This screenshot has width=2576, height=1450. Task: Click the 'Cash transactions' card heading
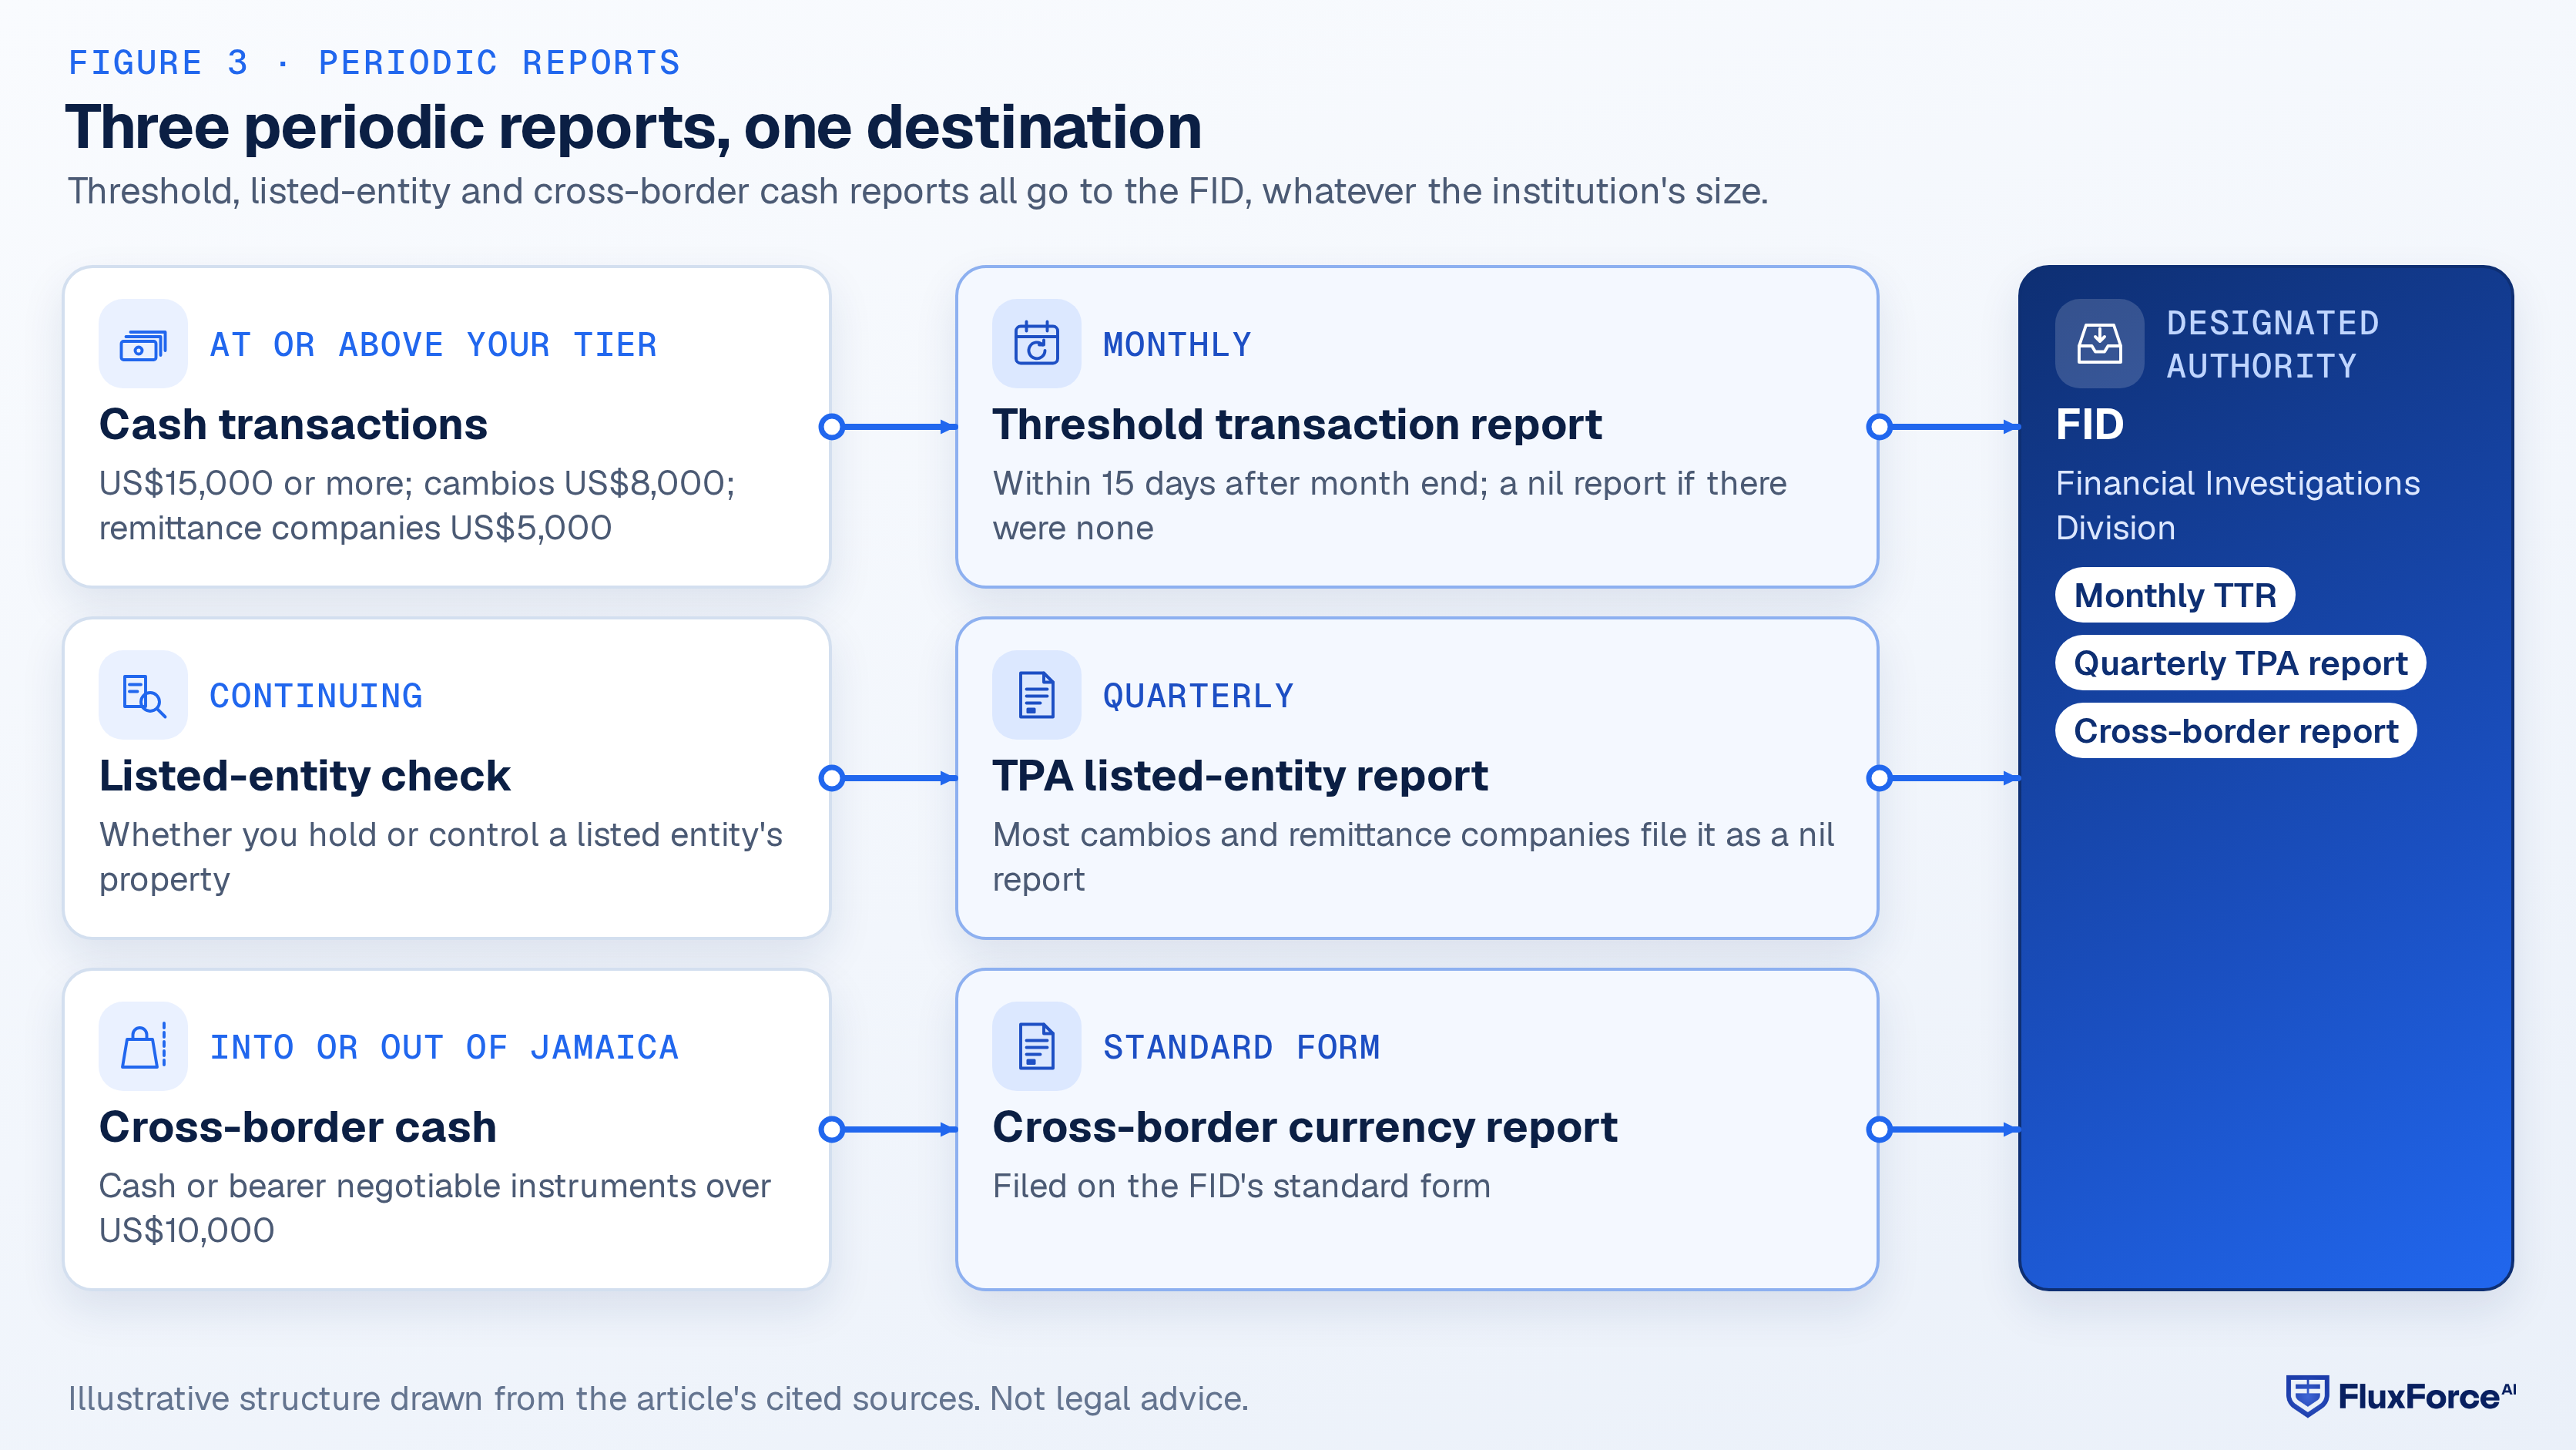point(293,425)
